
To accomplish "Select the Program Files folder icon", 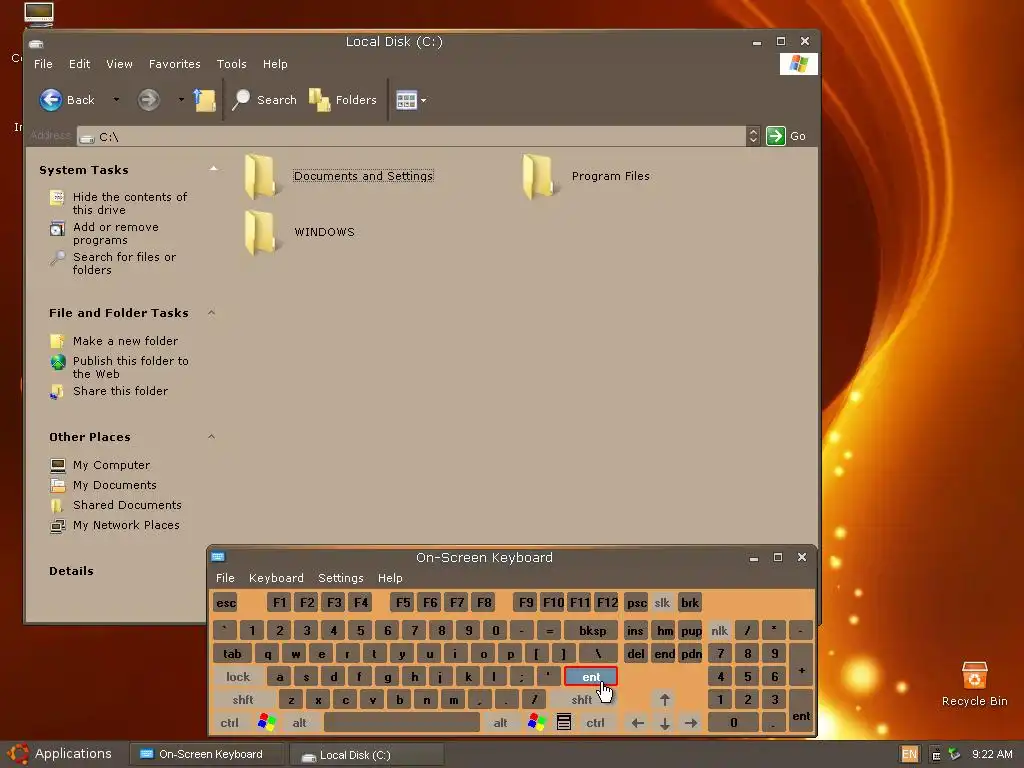I will click(538, 176).
